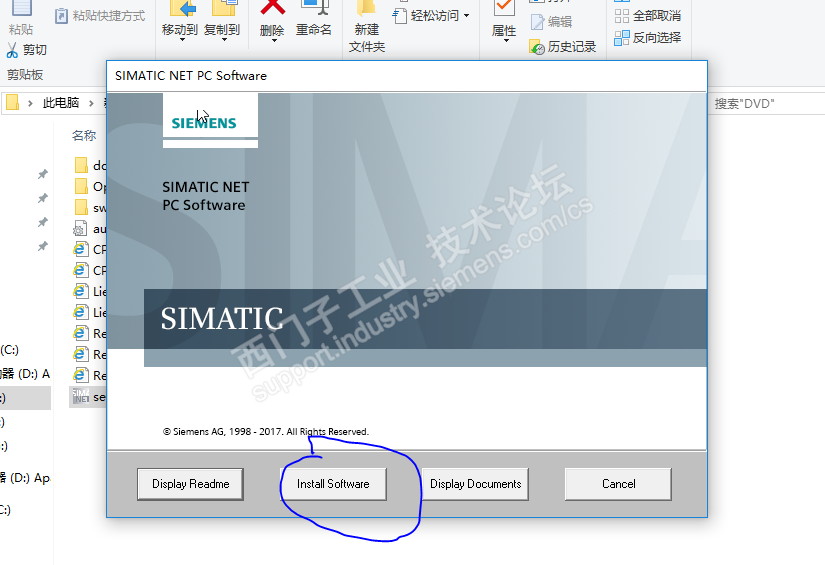Click the Install Software button
Image resolution: width=825 pixels, height=565 pixels.
[x=333, y=484]
